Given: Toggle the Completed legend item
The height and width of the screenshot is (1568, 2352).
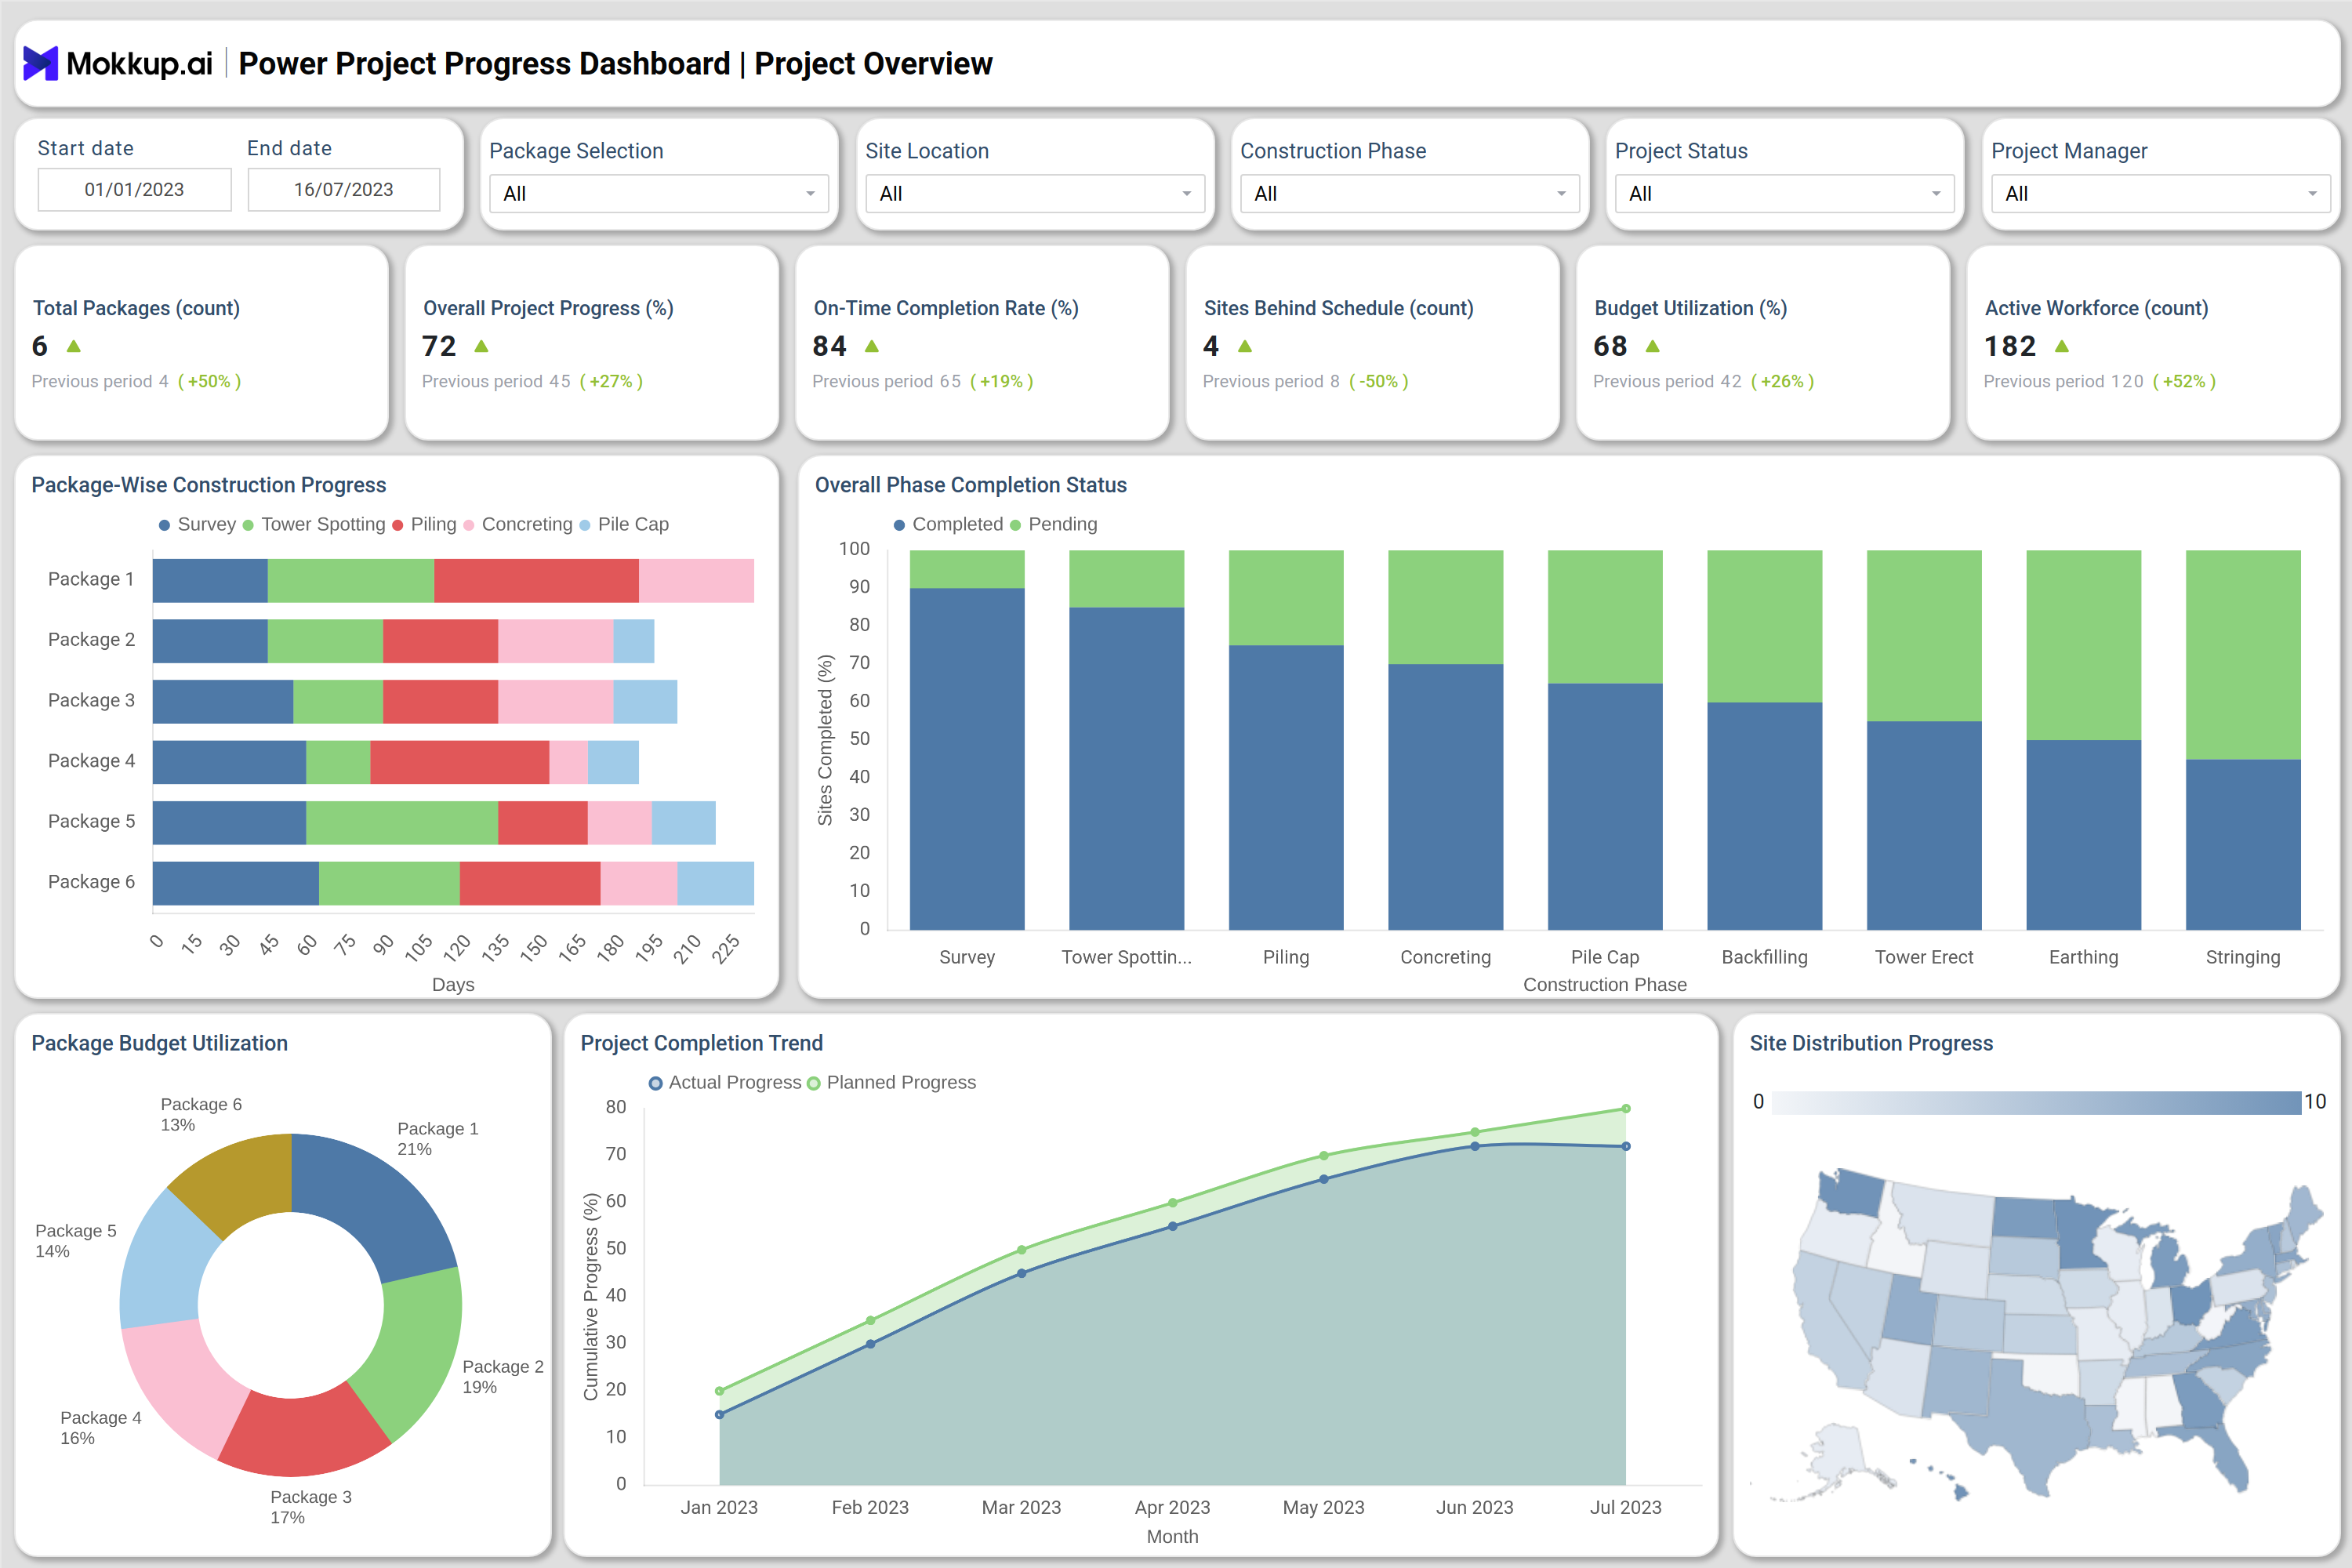Looking at the screenshot, I should [x=948, y=524].
